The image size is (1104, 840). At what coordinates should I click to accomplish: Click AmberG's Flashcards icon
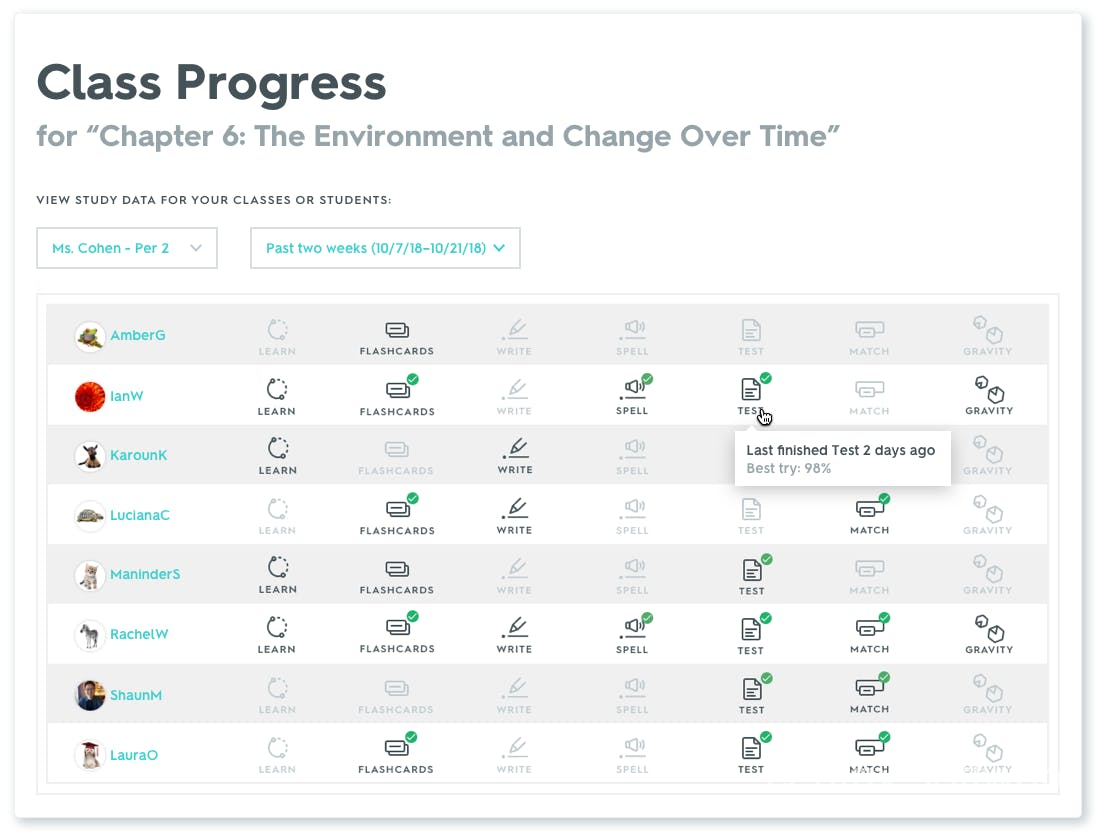pyautogui.click(x=397, y=331)
